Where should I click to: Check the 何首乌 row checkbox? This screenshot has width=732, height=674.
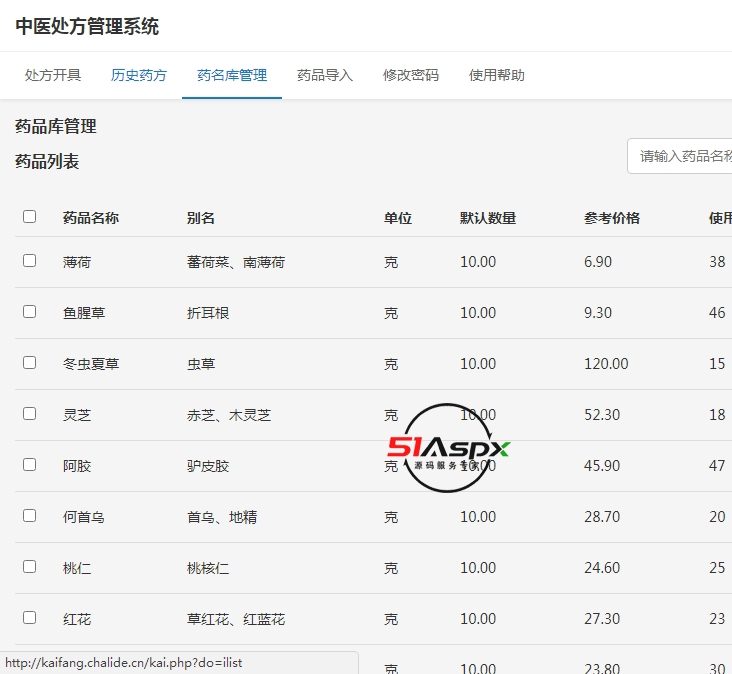[29, 515]
